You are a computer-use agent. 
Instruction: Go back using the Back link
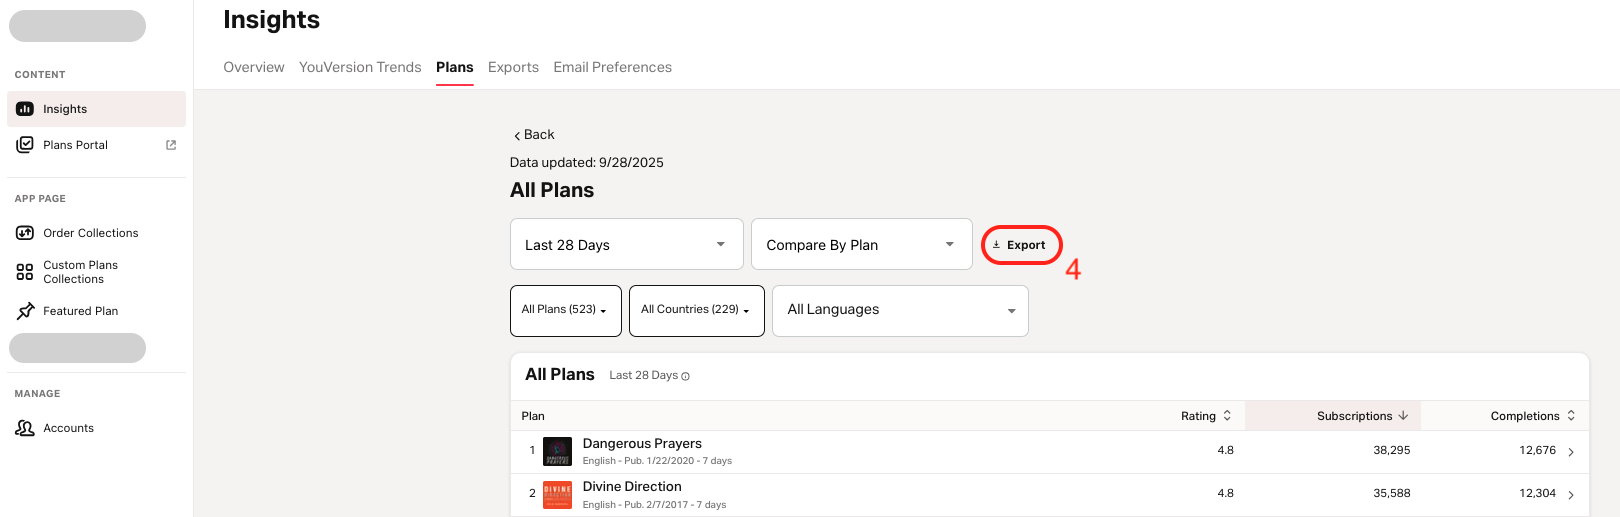tap(534, 135)
